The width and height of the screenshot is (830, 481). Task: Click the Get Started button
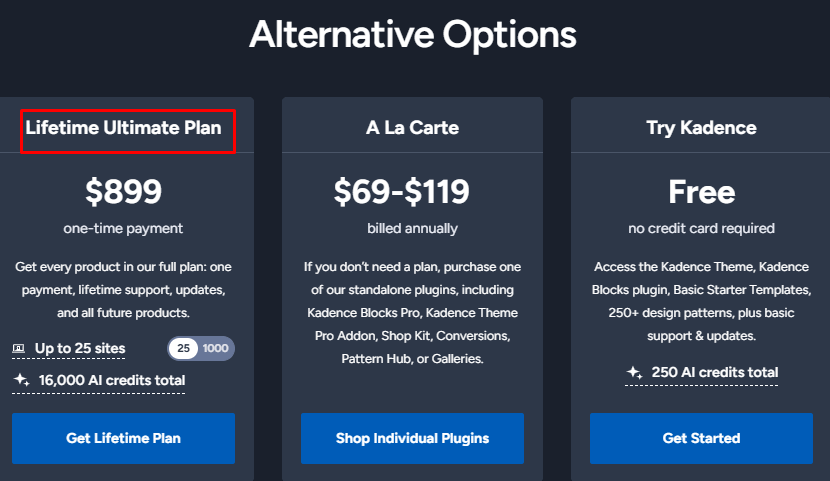click(701, 438)
